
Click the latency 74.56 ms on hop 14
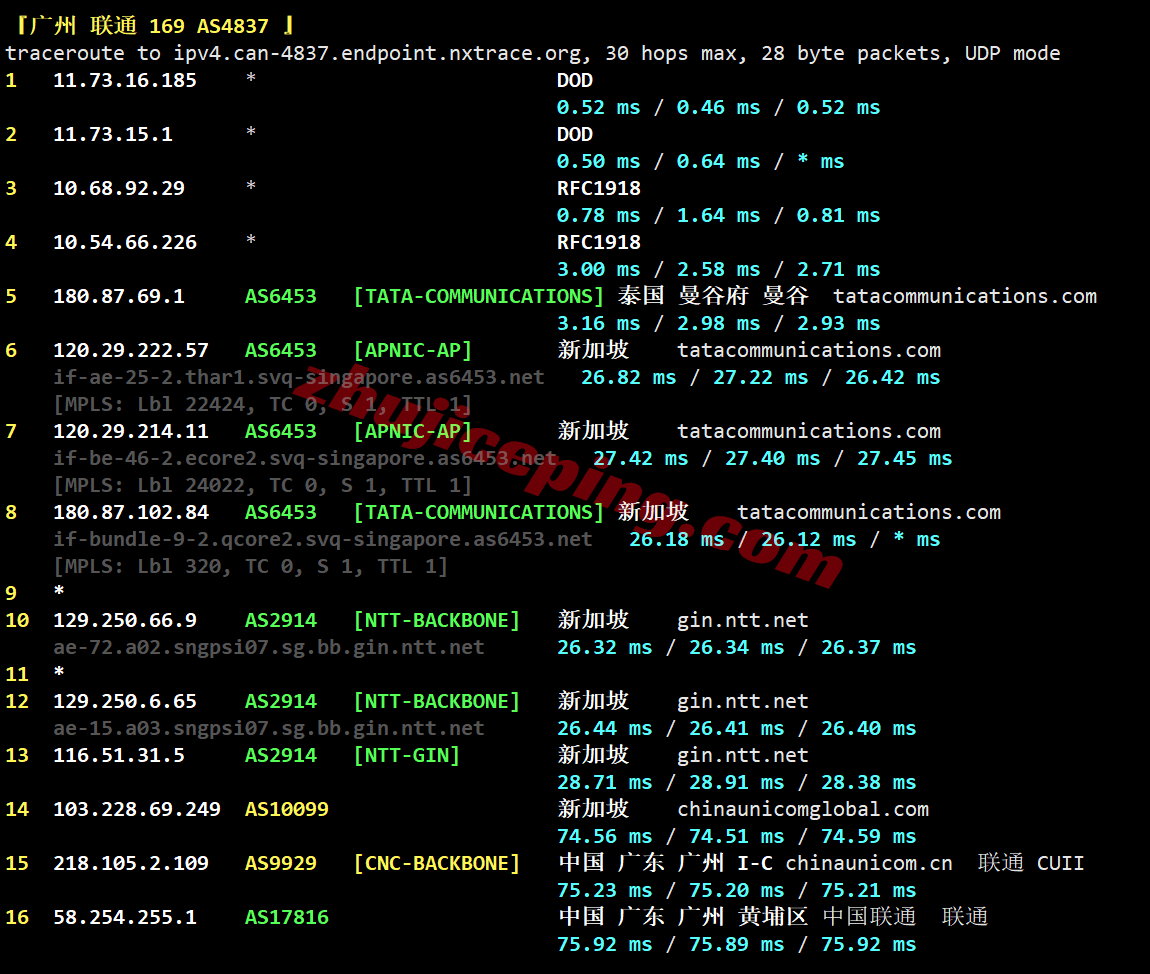pyautogui.click(x=604, y=836)
